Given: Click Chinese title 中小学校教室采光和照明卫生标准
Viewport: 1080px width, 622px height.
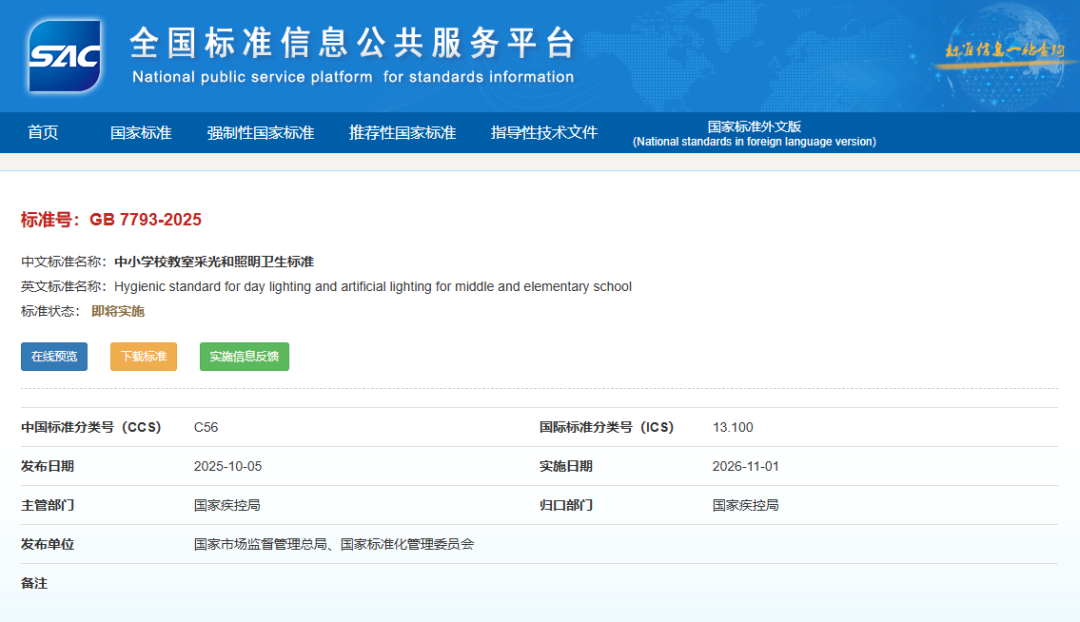Looking at the screenshot, I should click(214, 262).
